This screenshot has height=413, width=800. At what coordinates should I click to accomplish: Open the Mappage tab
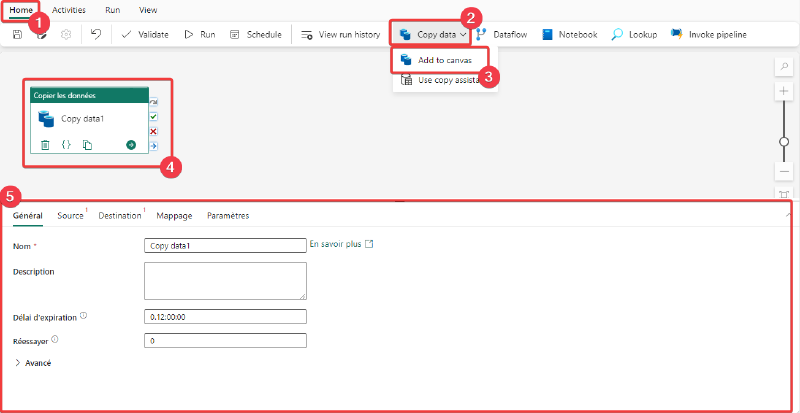(x=174, y=216)
